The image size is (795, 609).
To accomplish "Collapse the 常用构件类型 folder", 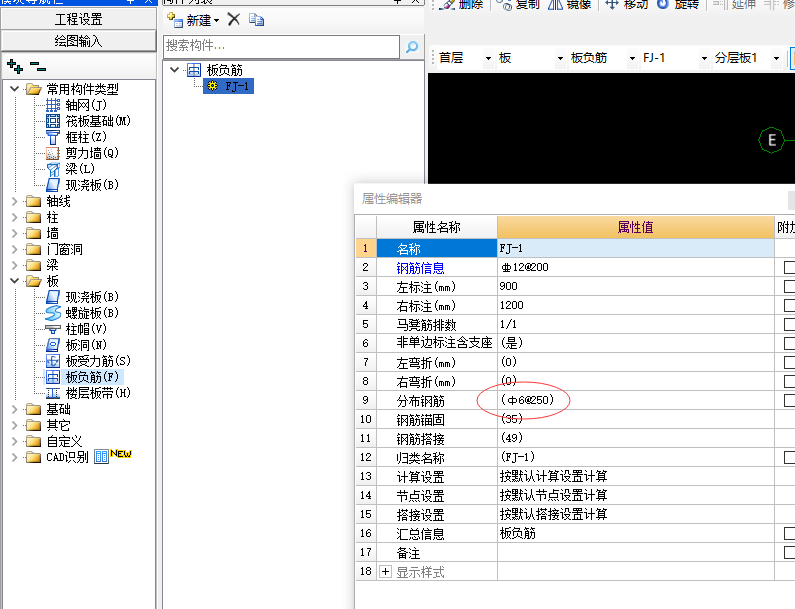I will (14, 89).
